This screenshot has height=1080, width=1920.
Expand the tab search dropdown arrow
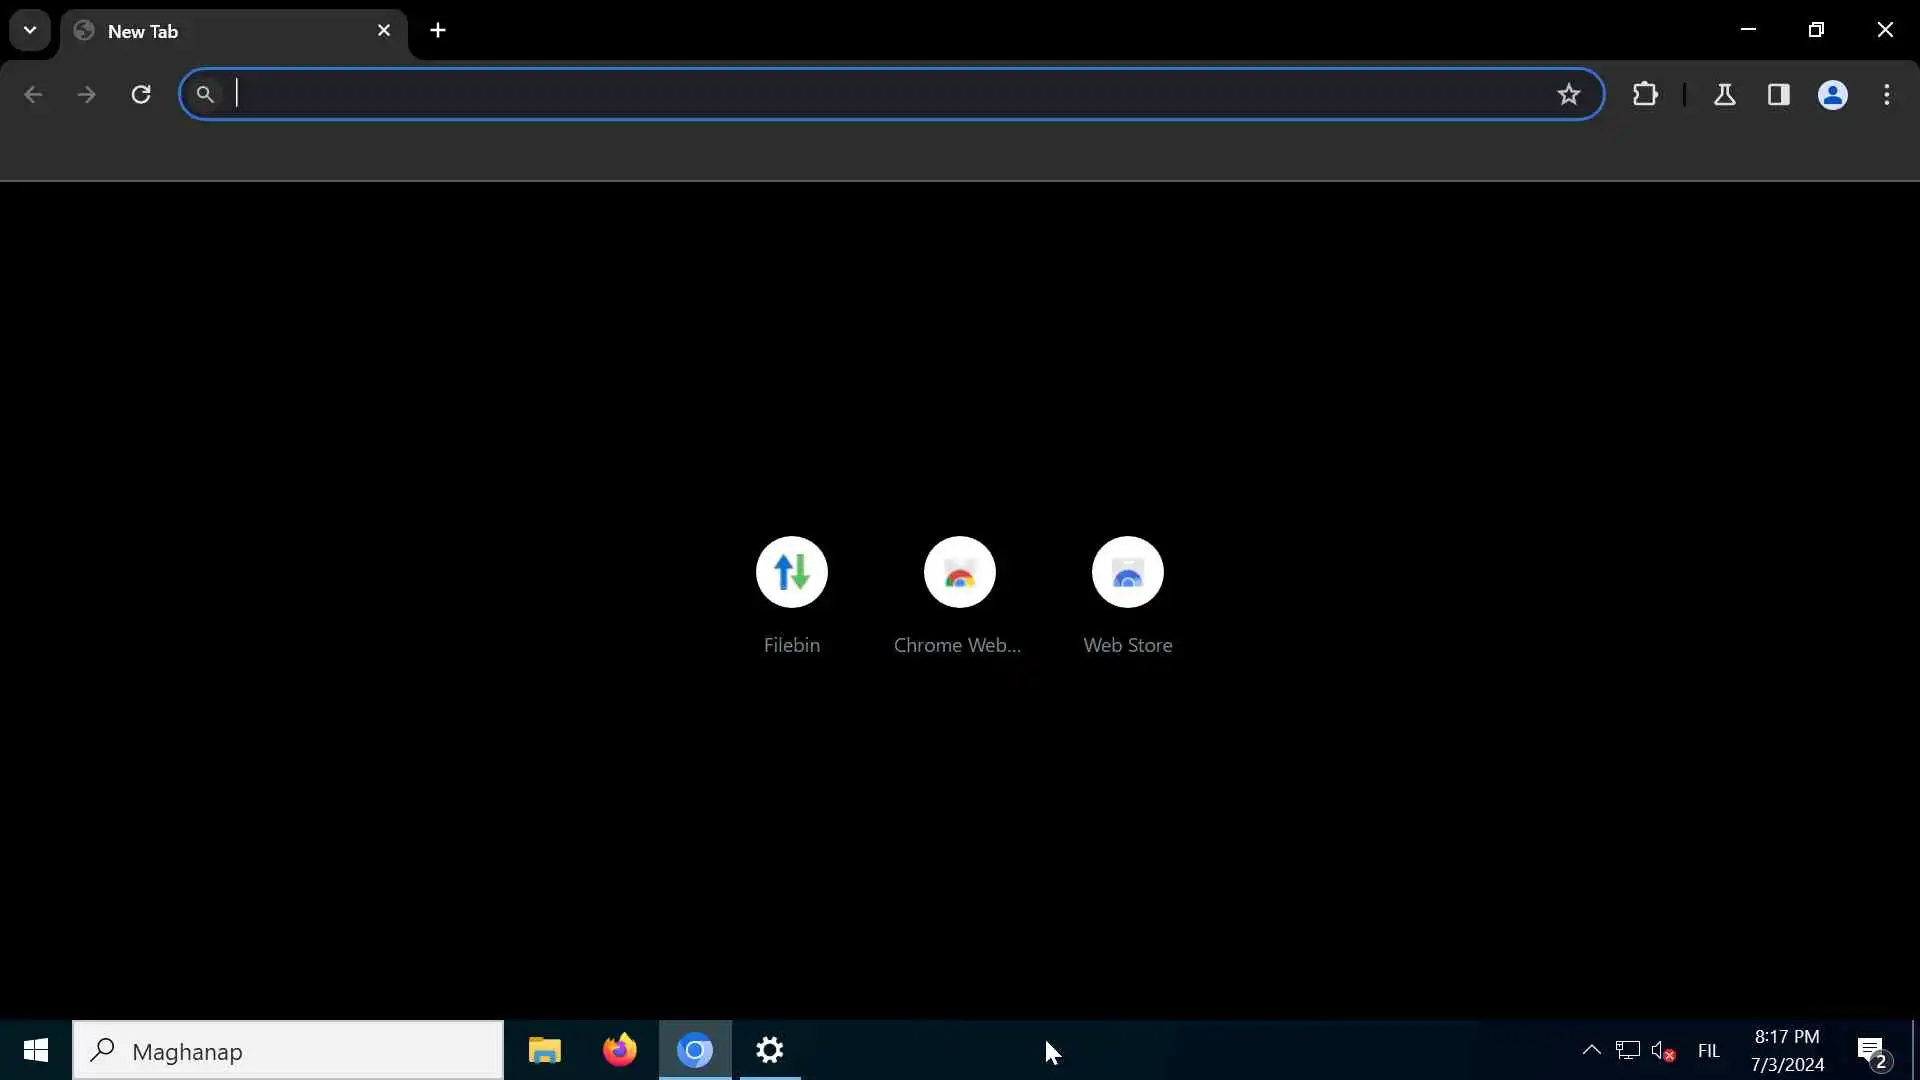[x=30, y=30]
